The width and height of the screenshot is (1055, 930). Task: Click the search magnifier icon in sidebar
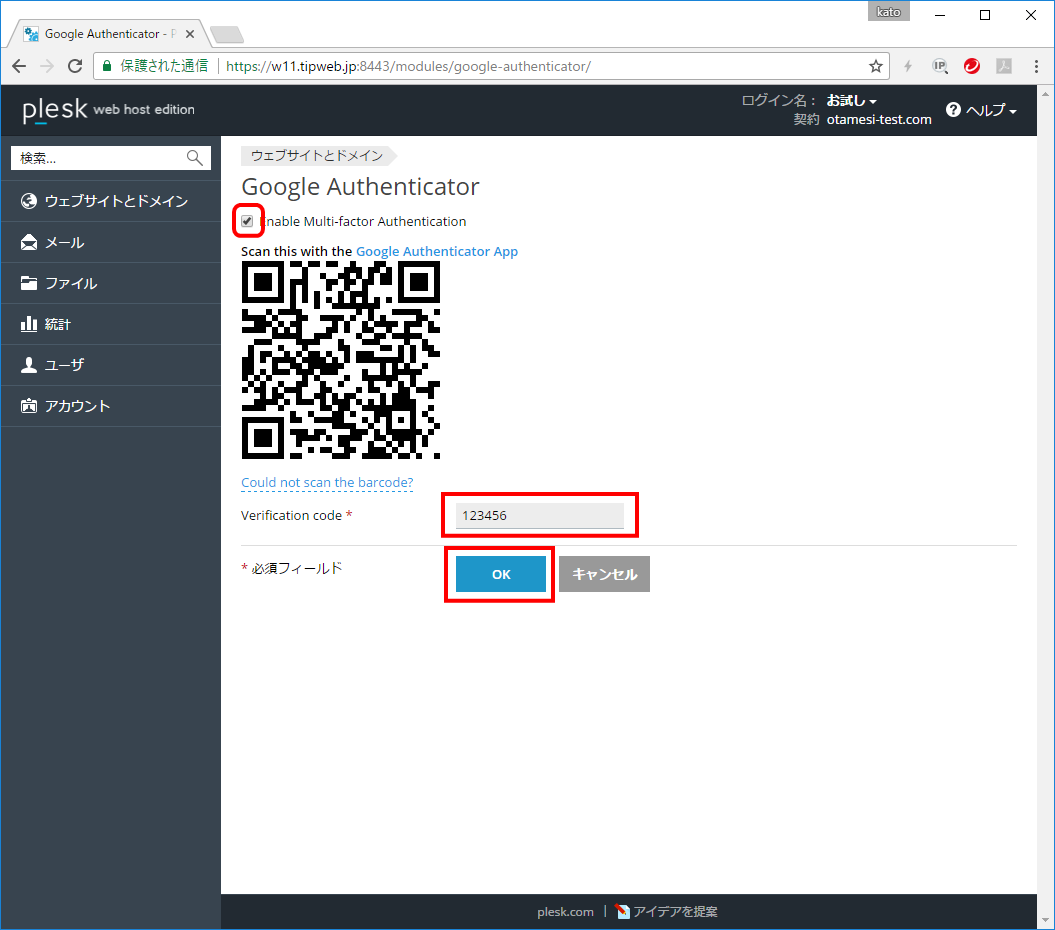(194, 158)
